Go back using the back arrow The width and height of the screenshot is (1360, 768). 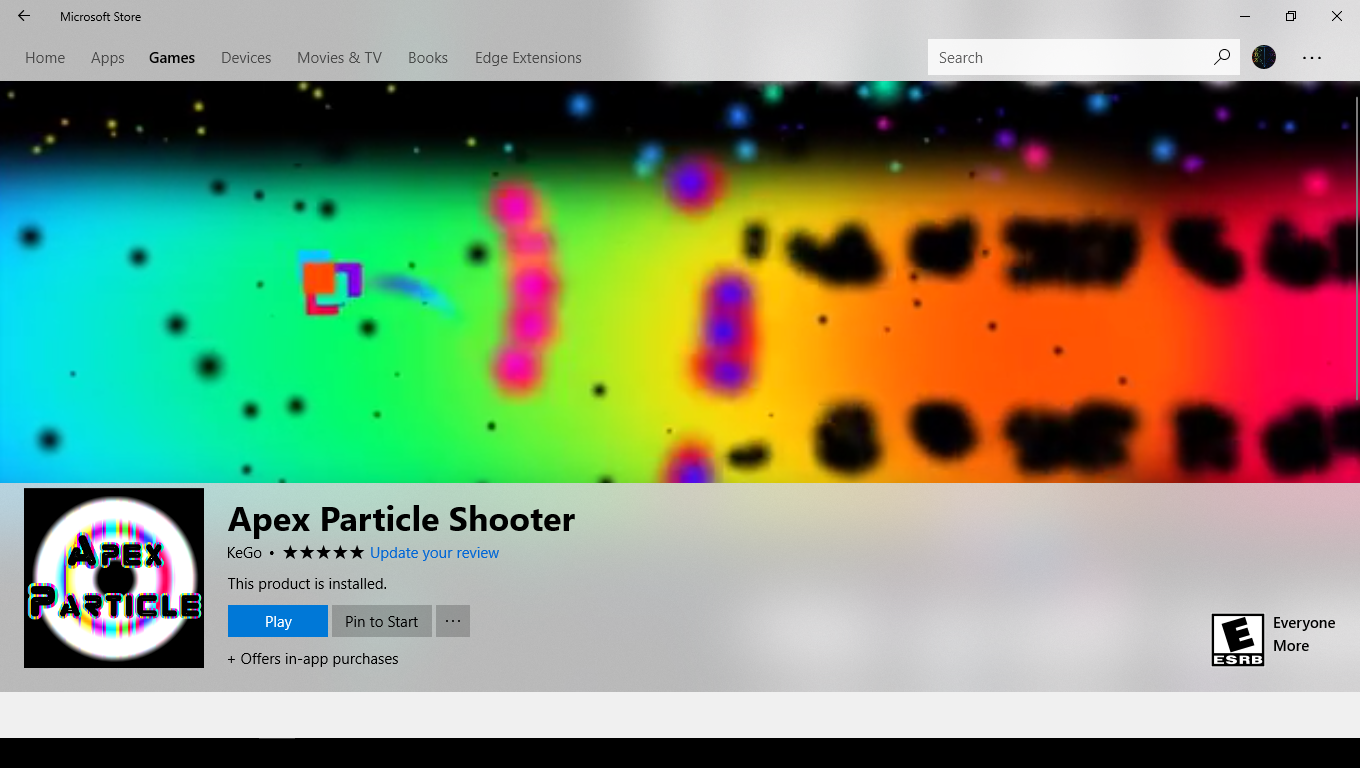tap(24, 16)
